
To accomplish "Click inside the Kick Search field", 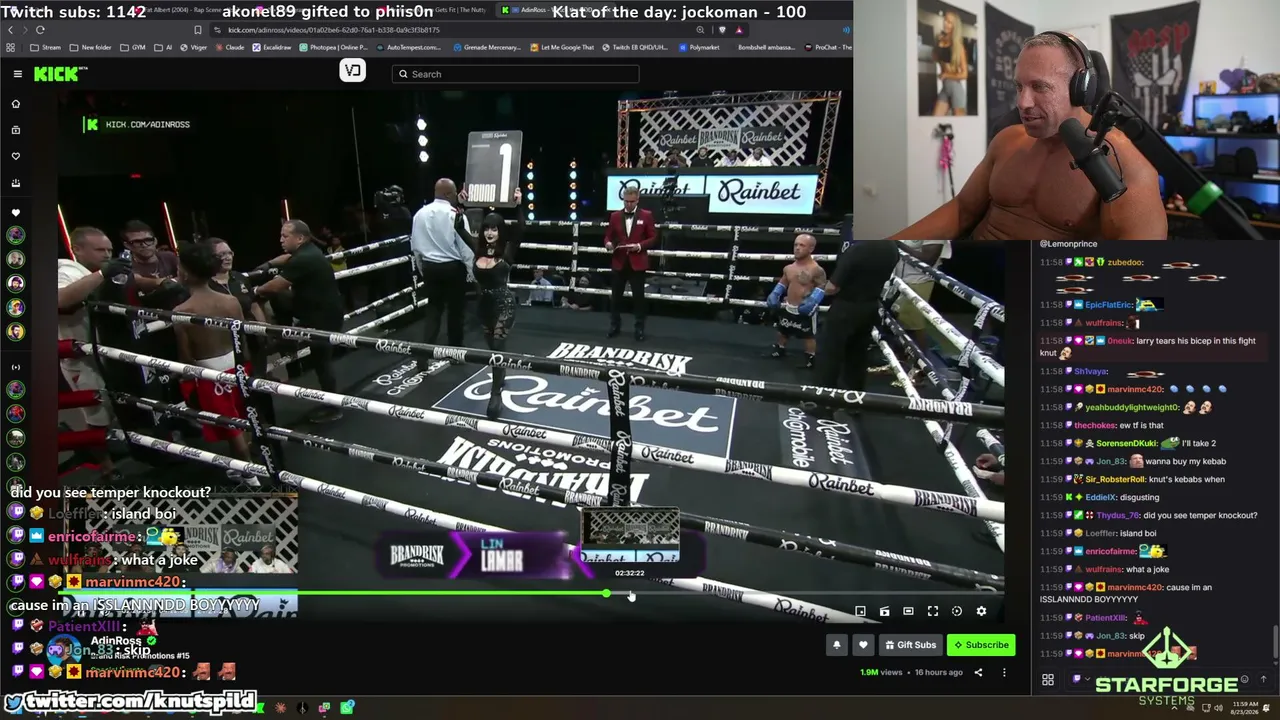I will [516, 74].
